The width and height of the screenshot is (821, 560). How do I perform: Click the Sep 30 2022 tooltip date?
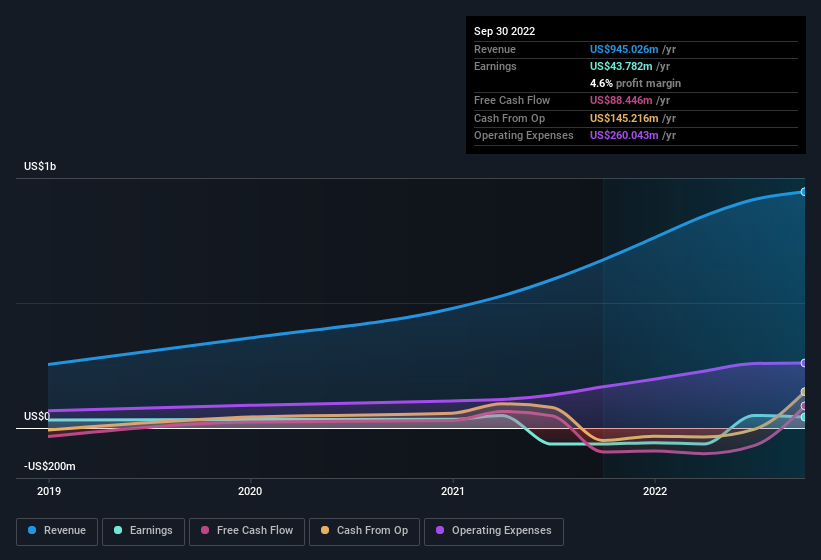coord(504,31)
